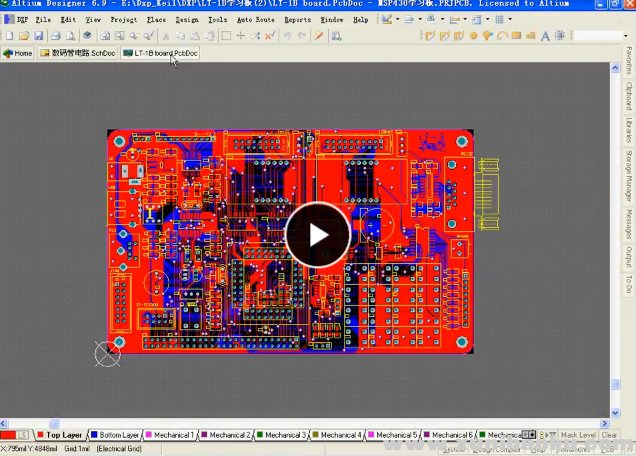Click the Mask Level button
Image resolution: width=636 pixels, height=456 pixels.
578,435
